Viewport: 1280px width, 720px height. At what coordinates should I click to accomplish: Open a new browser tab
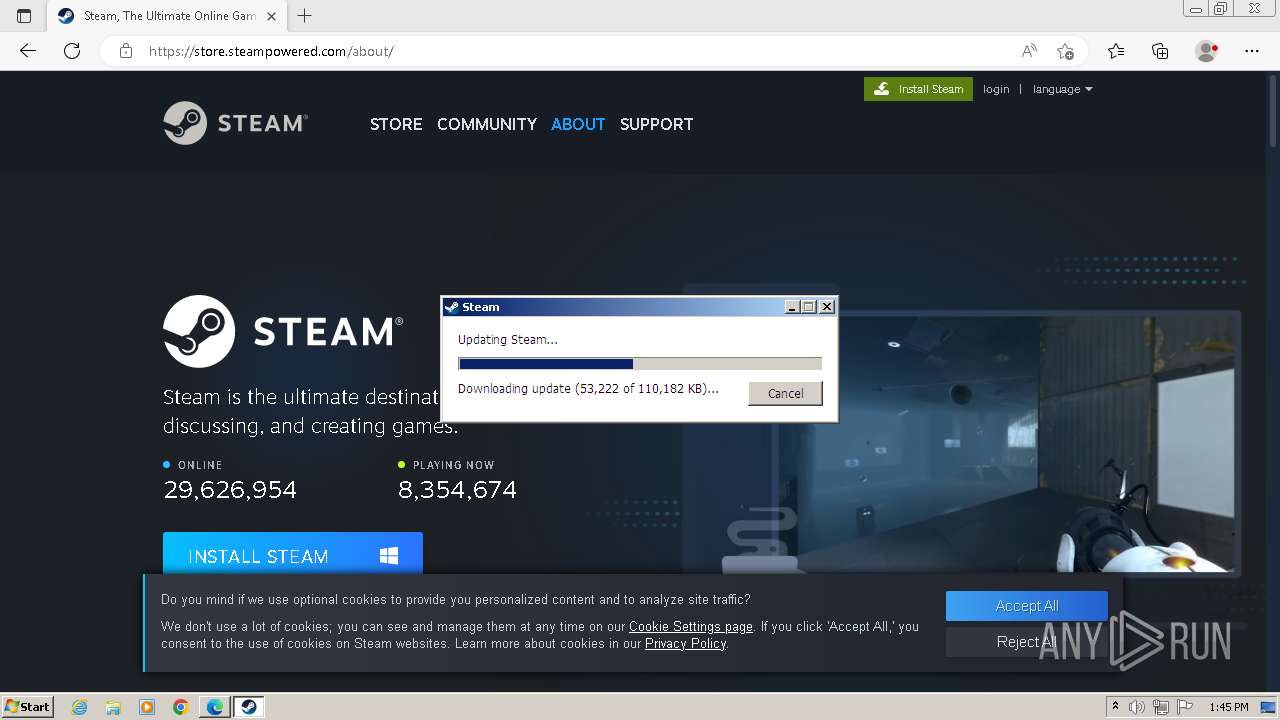point(305,15)
